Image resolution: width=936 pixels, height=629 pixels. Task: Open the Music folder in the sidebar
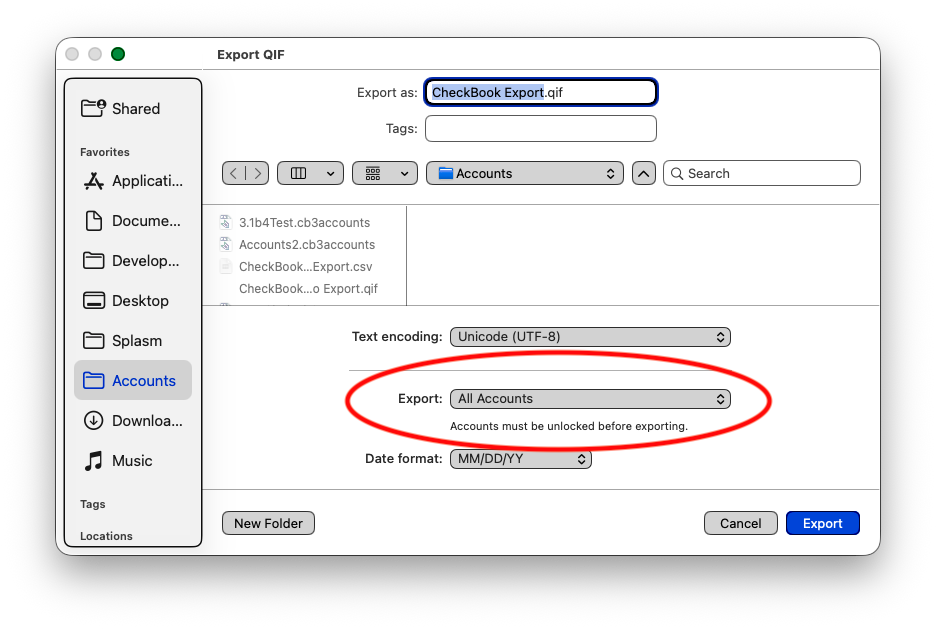133,461
